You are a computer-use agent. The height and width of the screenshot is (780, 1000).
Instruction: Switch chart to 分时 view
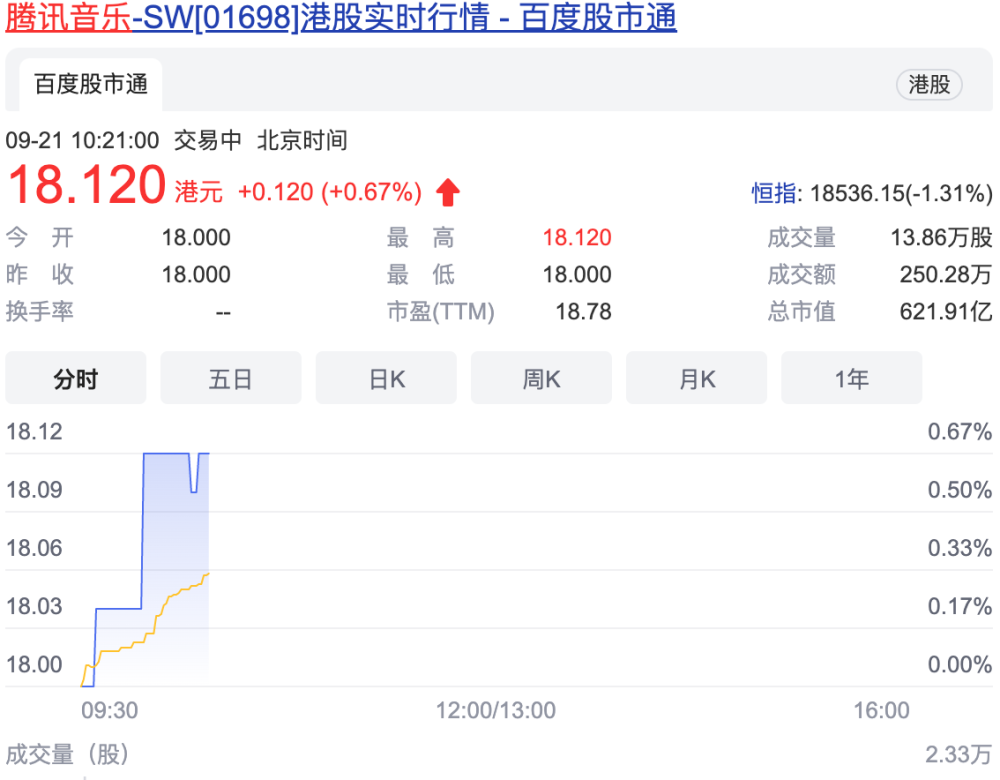point(76,378)
